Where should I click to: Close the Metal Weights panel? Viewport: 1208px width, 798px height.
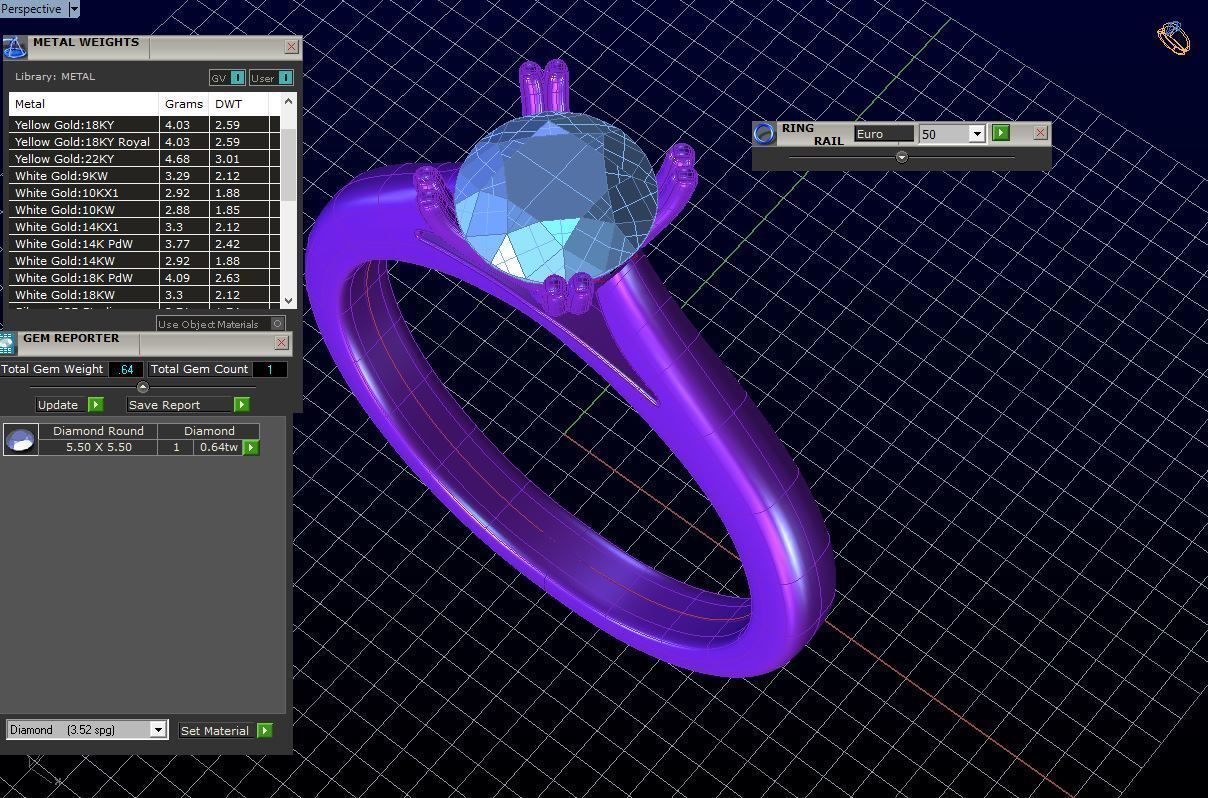[x=291, y=46]
